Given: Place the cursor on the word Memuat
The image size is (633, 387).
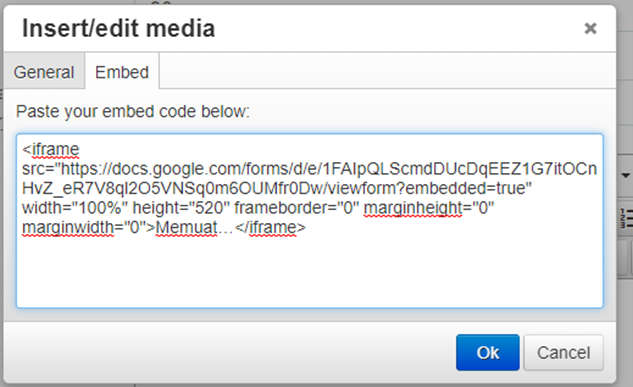Looking at the screenshot, I should 187,227.
